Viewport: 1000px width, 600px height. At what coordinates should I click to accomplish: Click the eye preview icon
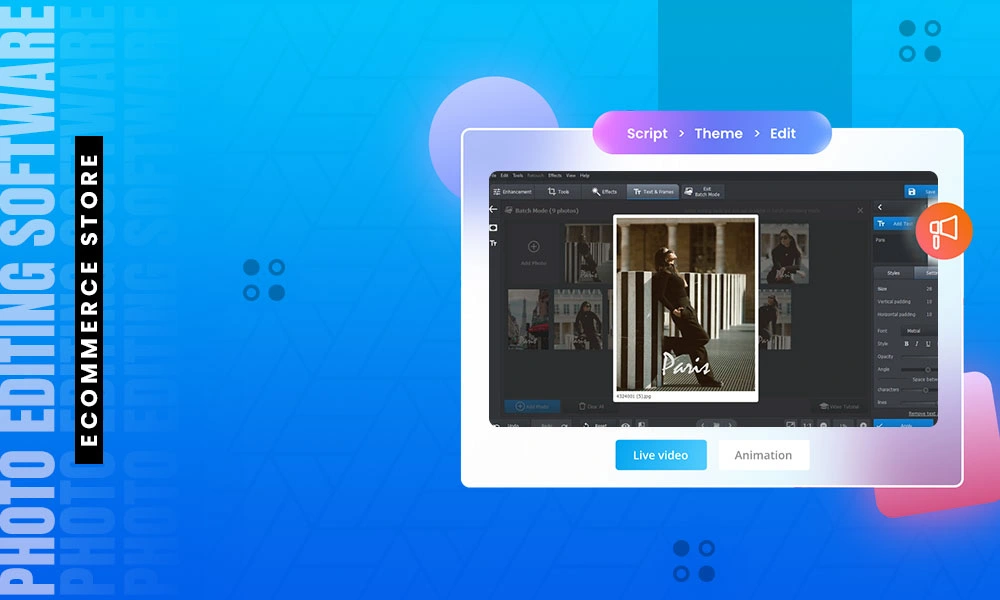pyautogui.click(x=626, y=424)
